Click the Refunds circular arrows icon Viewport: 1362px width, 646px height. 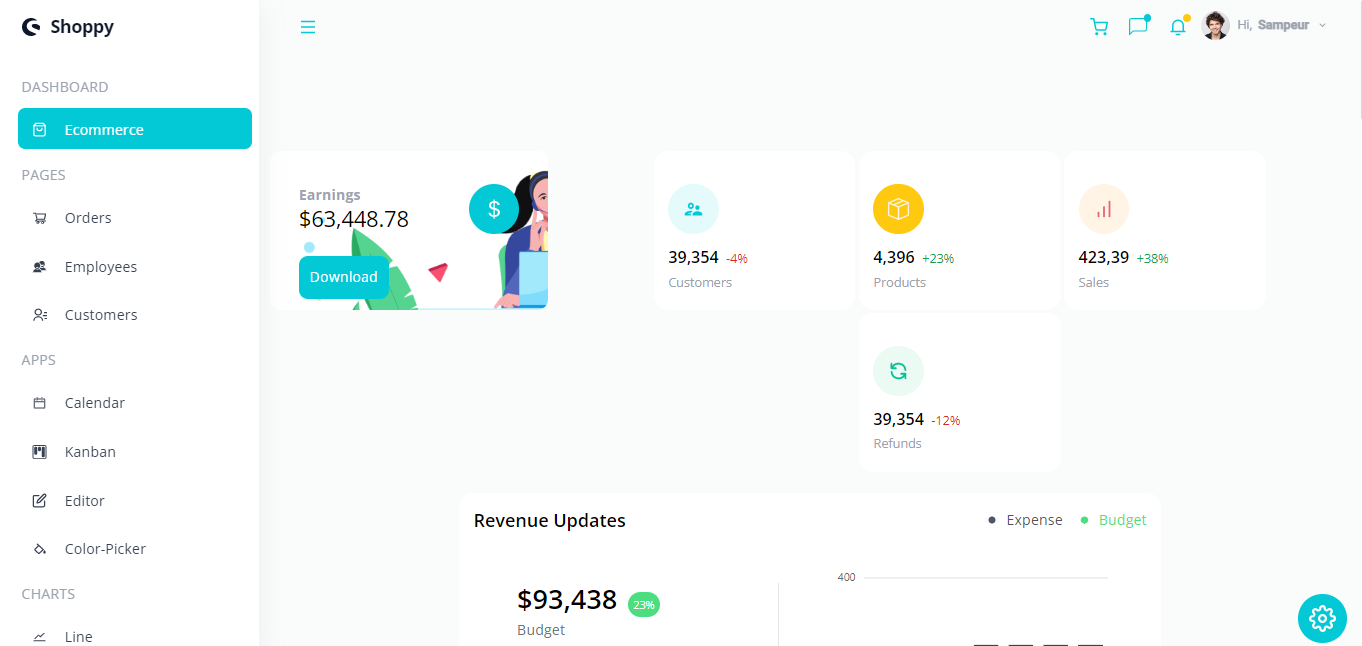click(x=898, y=371)
